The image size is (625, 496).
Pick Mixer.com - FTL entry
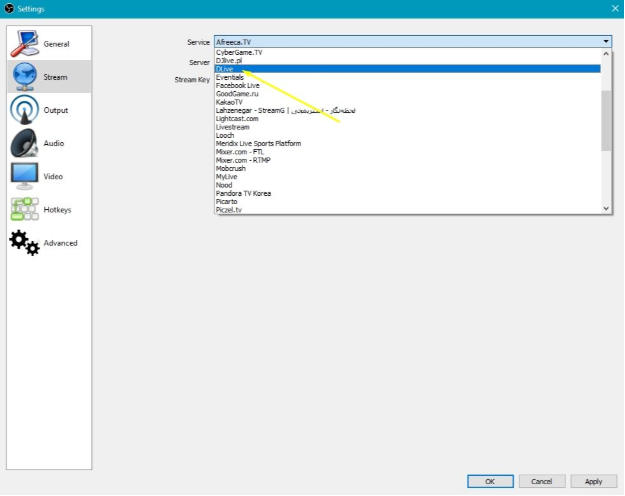tap(407, 152)
